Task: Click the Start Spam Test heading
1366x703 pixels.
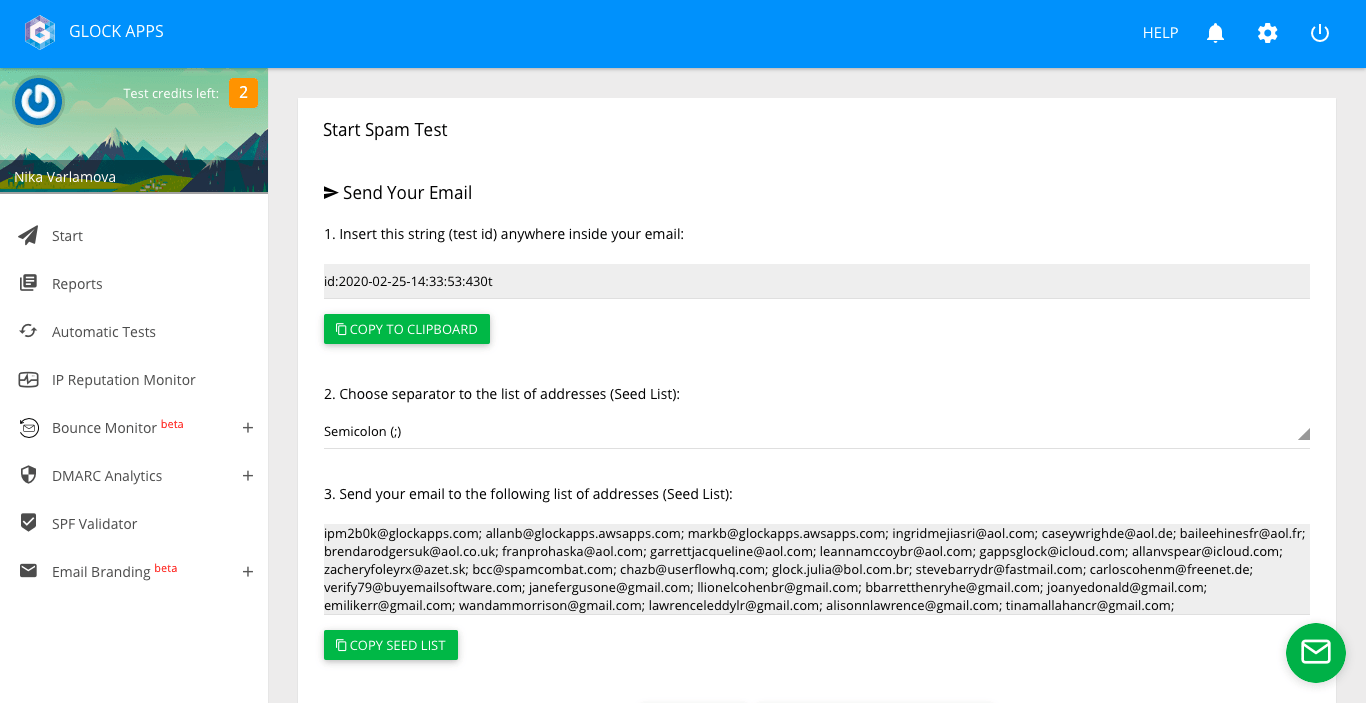Action: click(385, 130)
